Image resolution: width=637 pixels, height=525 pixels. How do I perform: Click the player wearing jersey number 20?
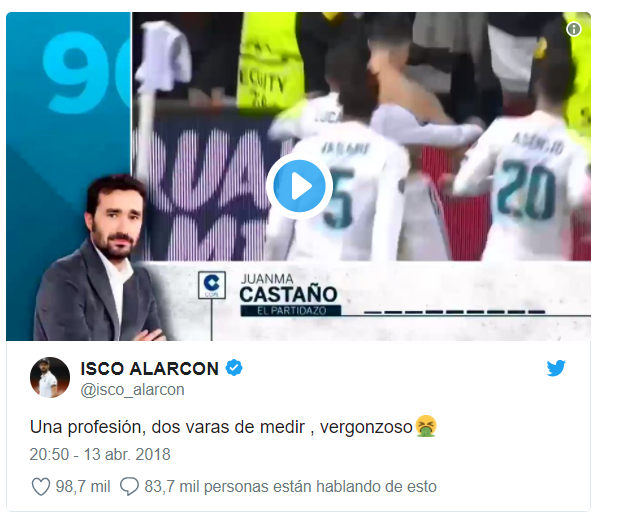(x=524, y=183)
